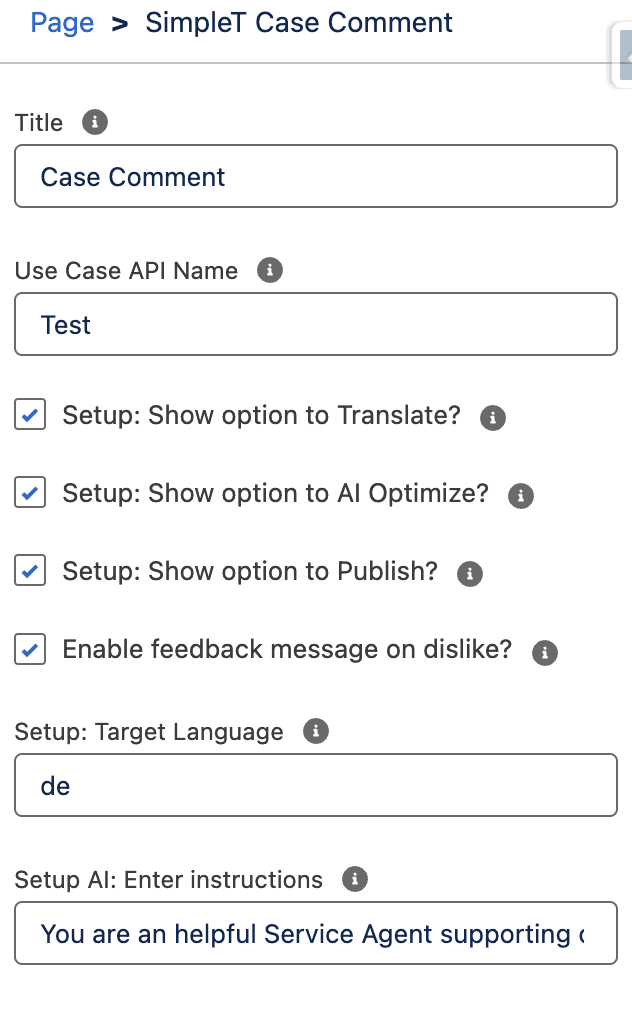
Task: Open the info tooltip beside Title
Action: tap(95, 122)
